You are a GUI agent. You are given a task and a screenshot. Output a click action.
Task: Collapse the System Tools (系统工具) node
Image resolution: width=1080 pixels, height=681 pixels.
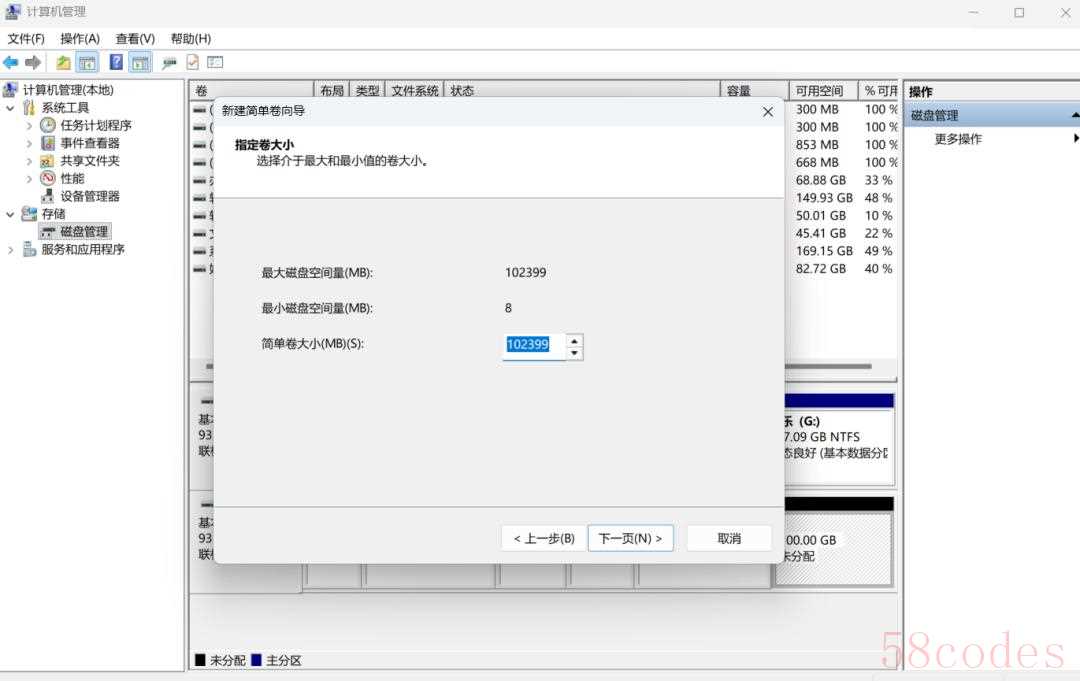coord(11,108)
